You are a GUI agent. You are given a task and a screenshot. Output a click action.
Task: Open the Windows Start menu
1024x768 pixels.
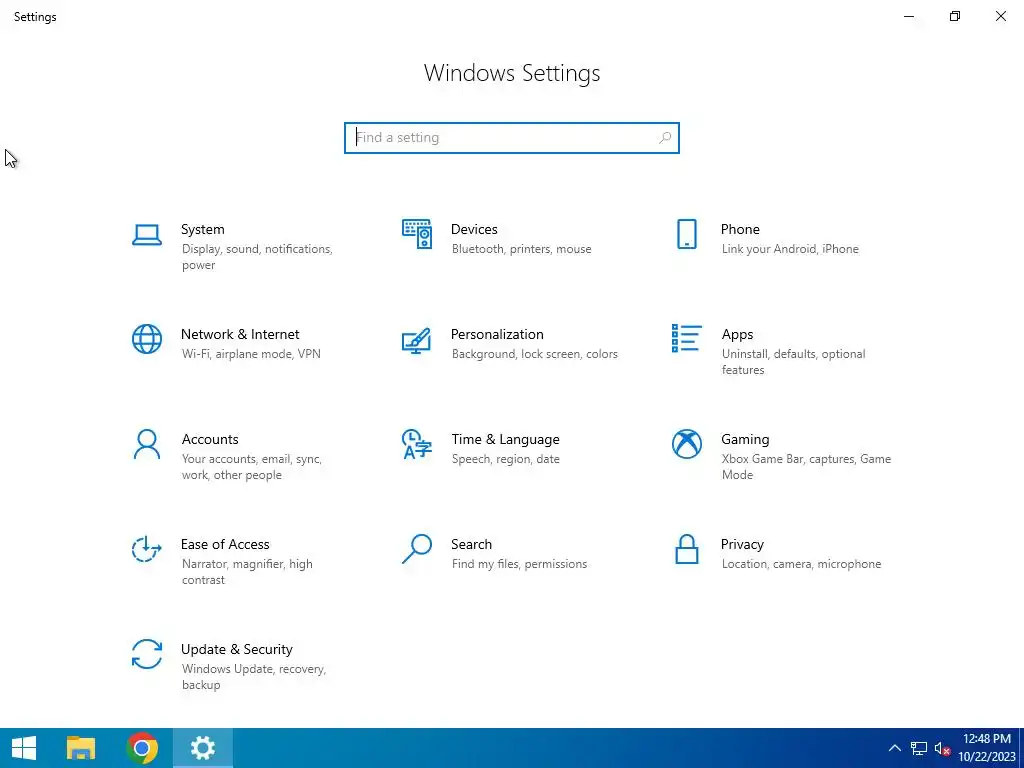(24, 748)
